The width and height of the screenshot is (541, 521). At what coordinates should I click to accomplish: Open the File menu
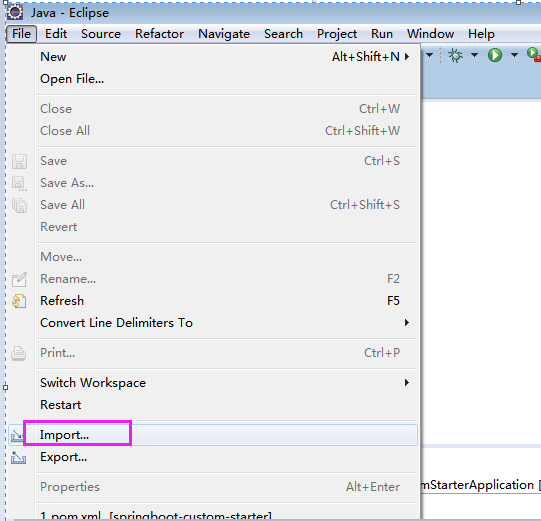(21, 34)
